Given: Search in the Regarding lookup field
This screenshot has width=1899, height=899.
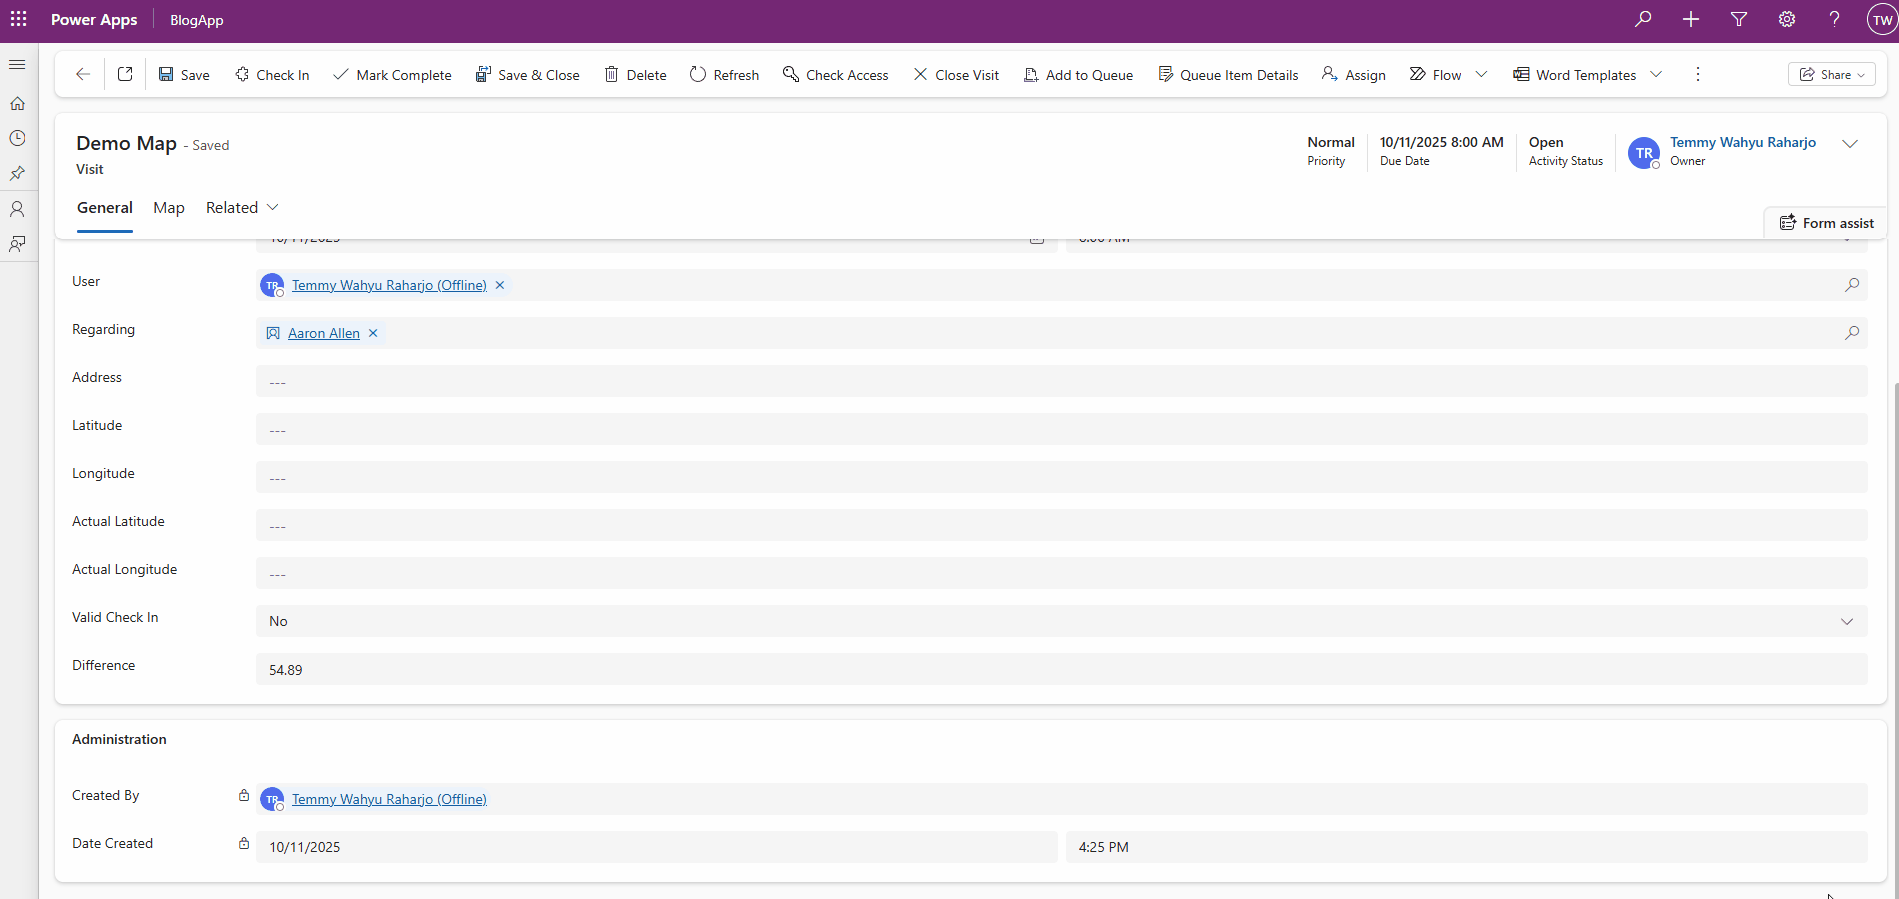Looking at the screenshot, I should 1852,333.
